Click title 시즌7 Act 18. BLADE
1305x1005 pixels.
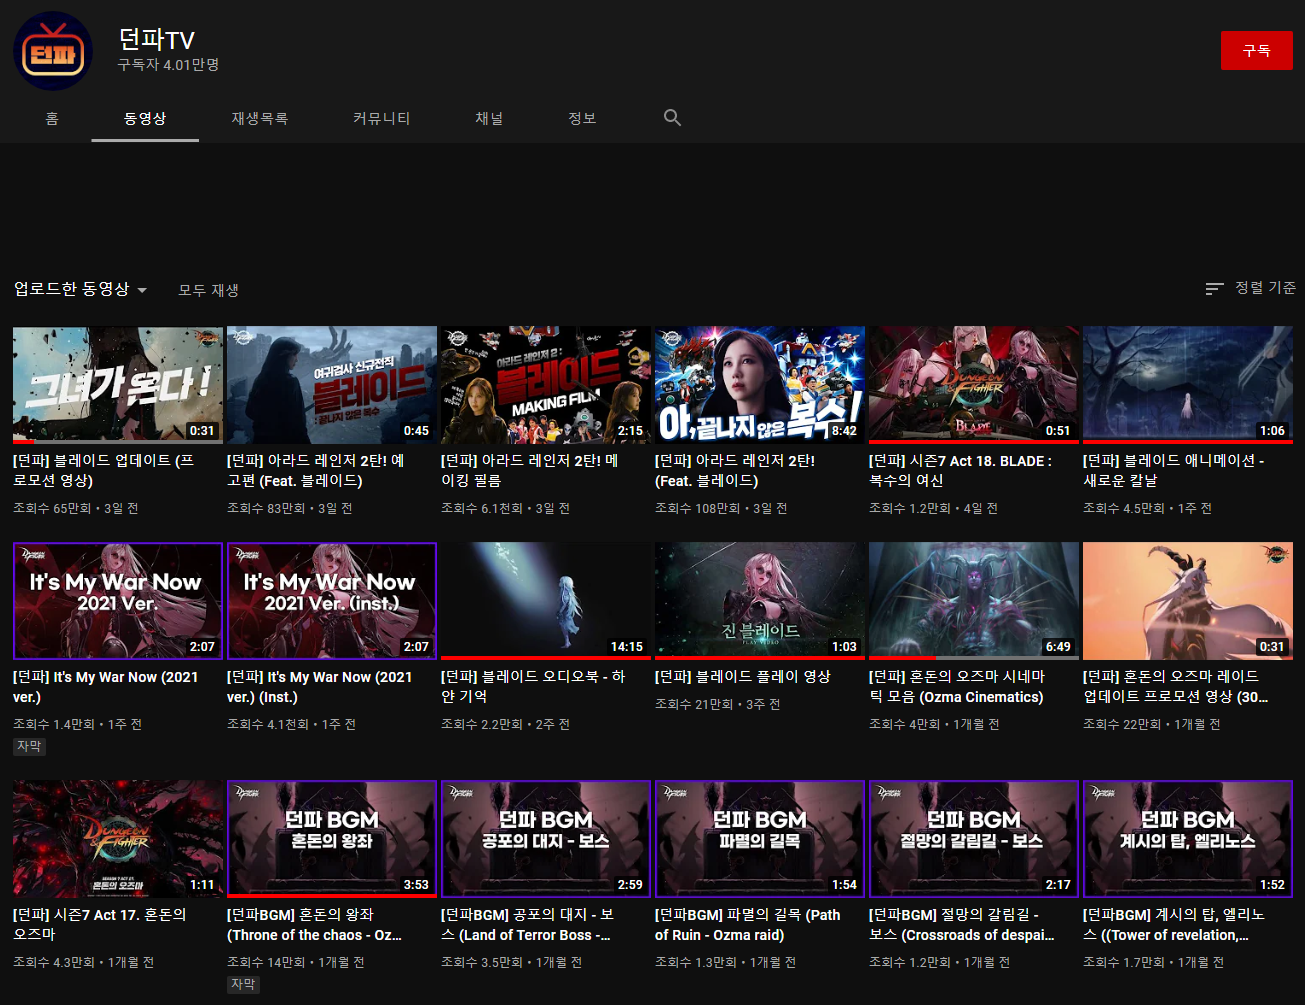pos(960,471)
